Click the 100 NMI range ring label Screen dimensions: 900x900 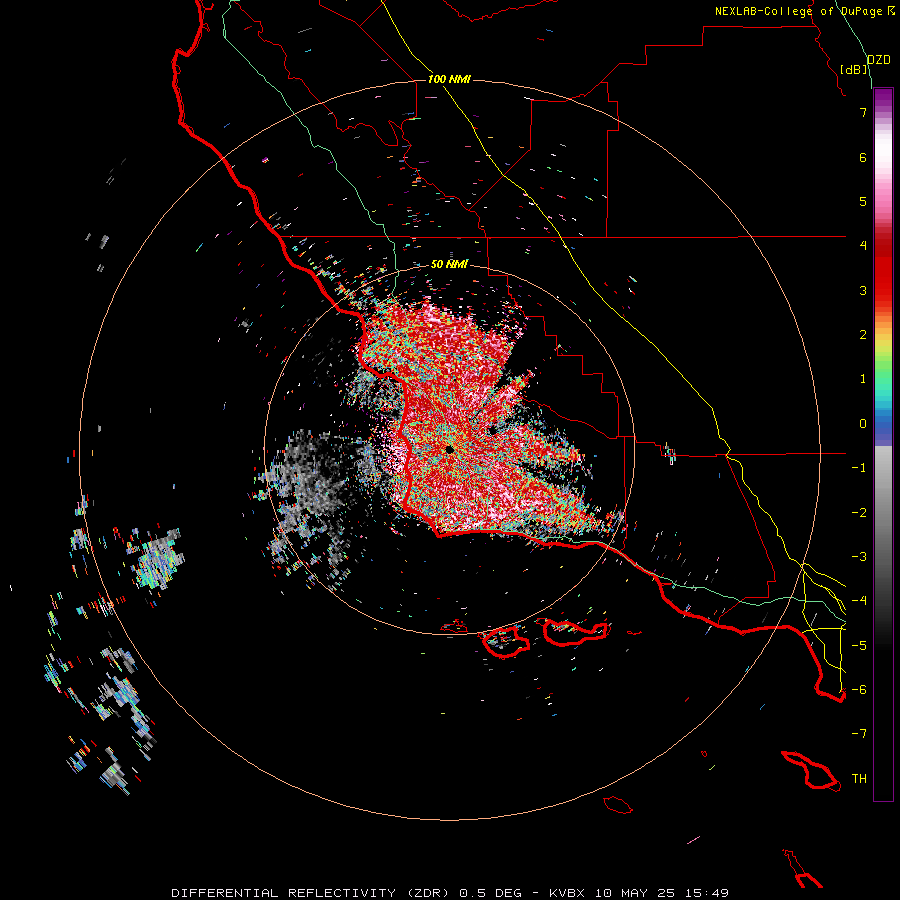(x=449, y=79)
